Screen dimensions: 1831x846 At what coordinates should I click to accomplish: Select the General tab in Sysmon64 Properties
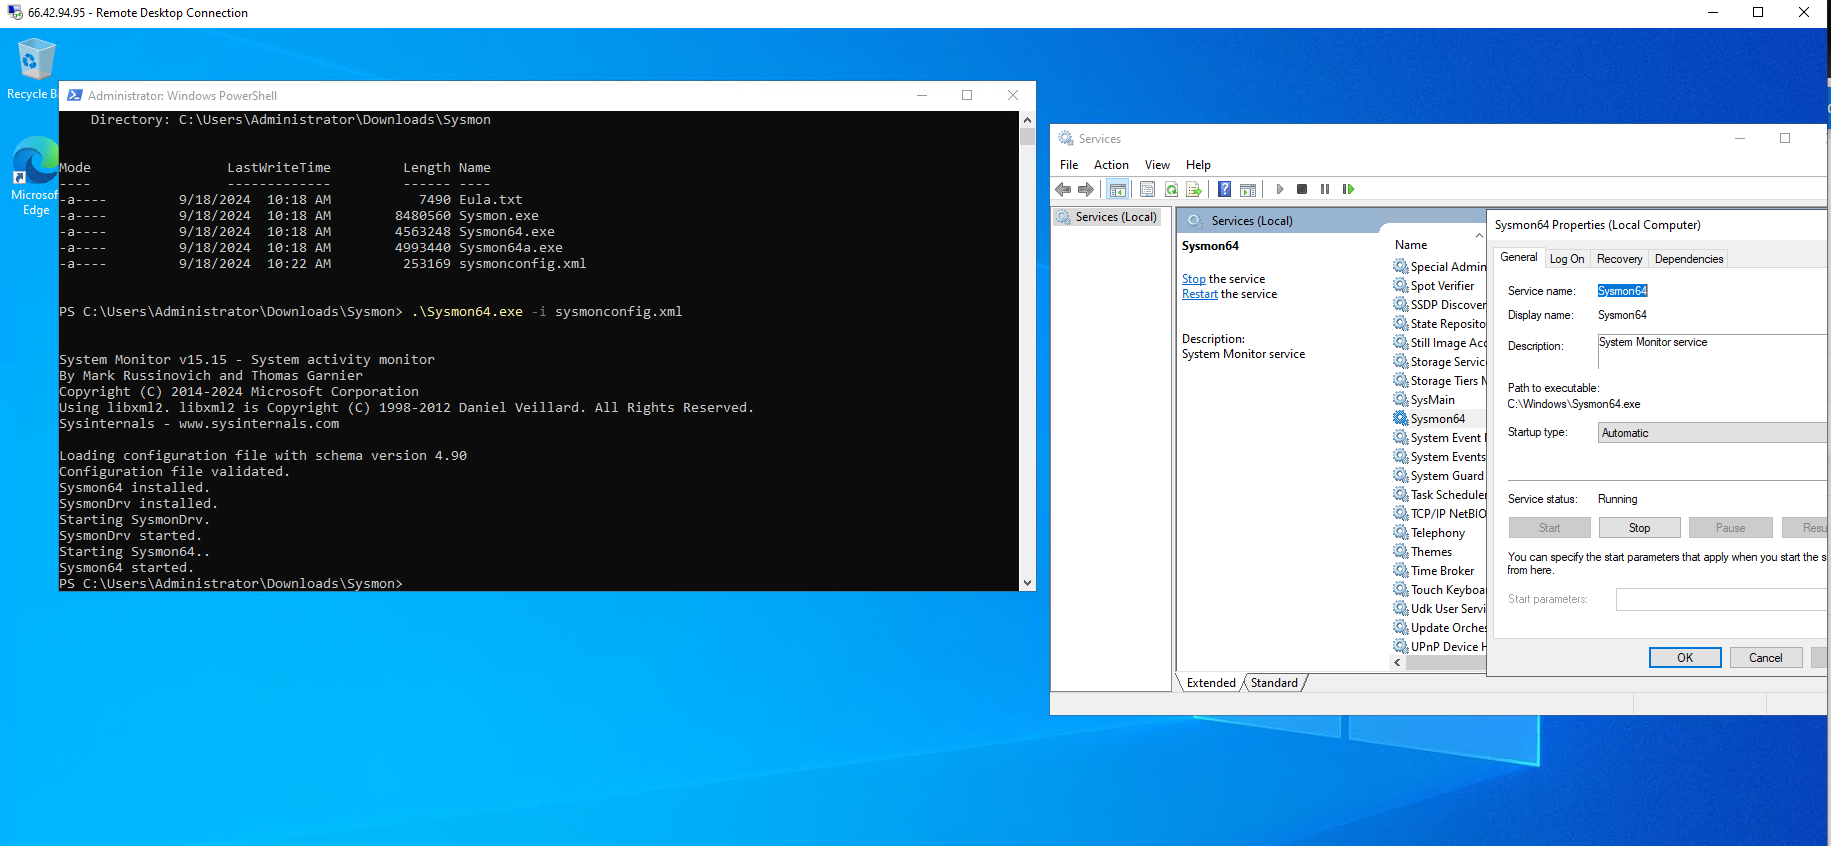(x=1519, y=257)
